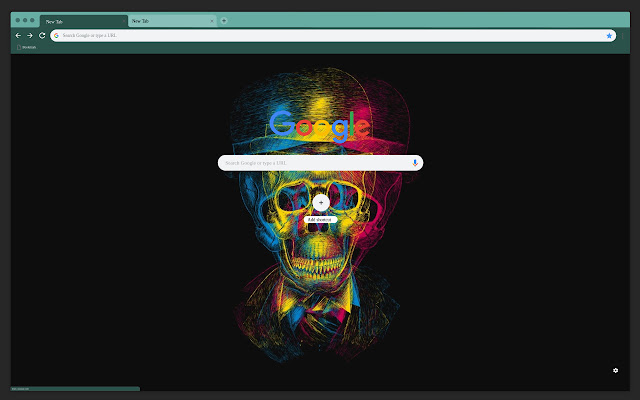Image resolution: width=640 pixels, height=400 pixels.
Task: Click the Add shortcut plus circle
Action: (x=321, y=202)
